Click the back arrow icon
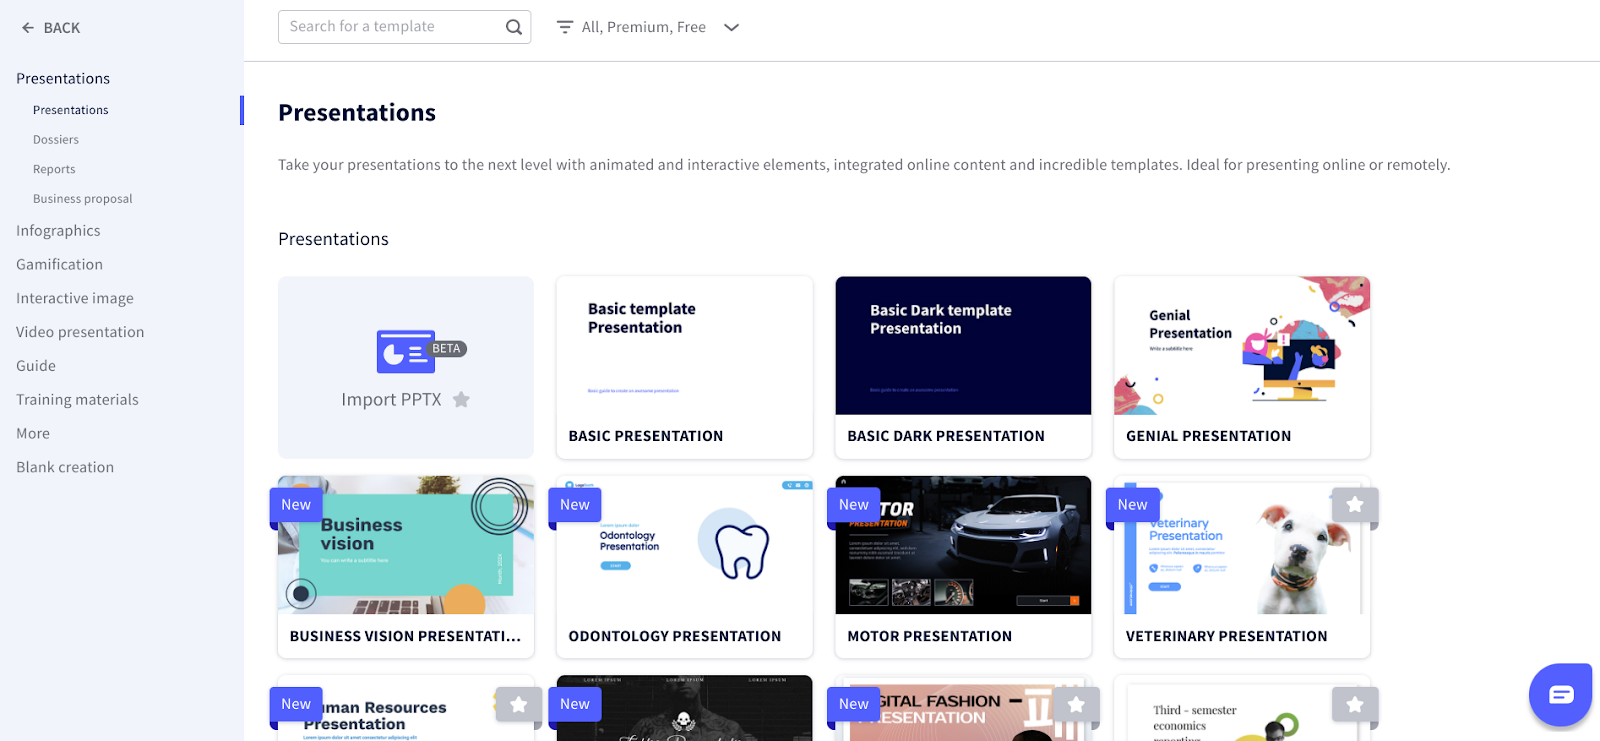The image size is (1600, 741). coord(28,28)
